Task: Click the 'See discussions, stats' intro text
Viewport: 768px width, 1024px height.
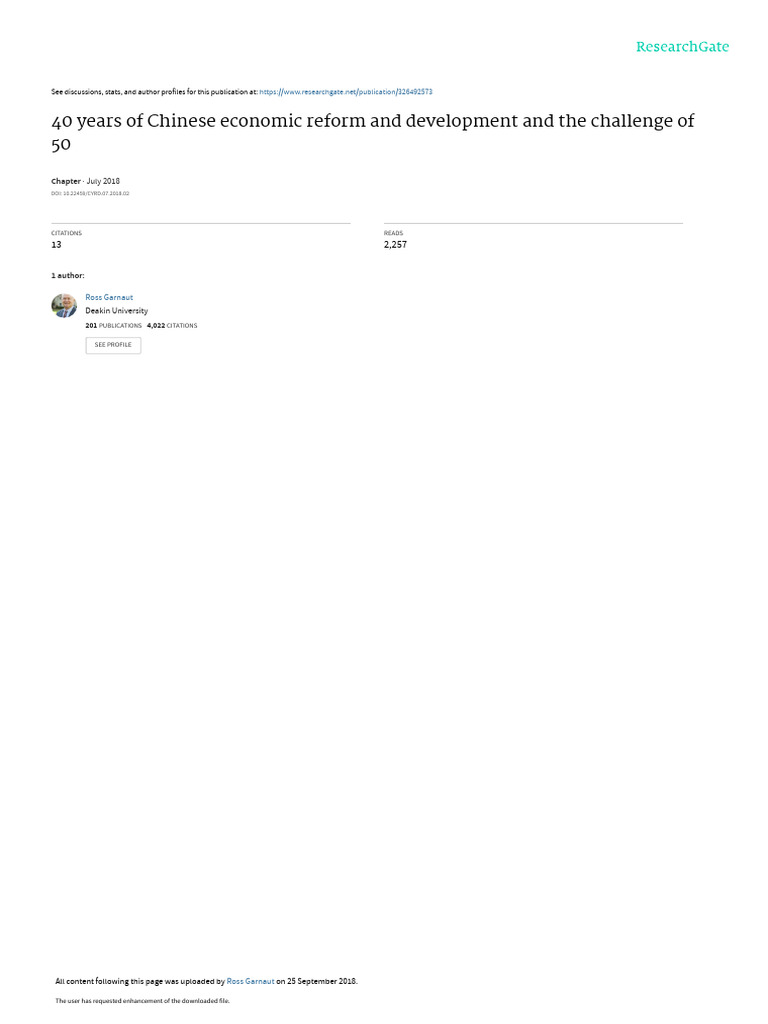Action: pyautogui.click(x=154, y=92)
